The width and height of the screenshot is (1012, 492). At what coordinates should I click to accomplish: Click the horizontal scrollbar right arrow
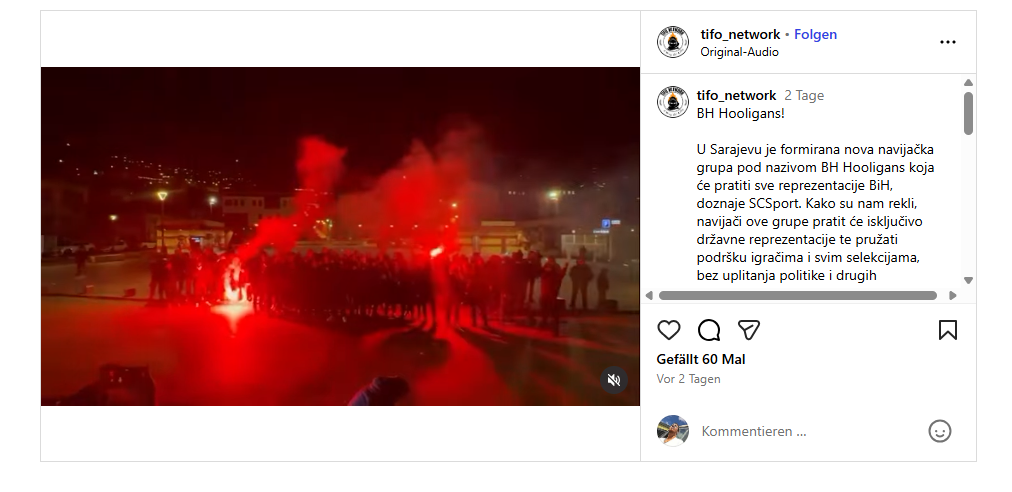pyautogui.click(x=953, y=296)
